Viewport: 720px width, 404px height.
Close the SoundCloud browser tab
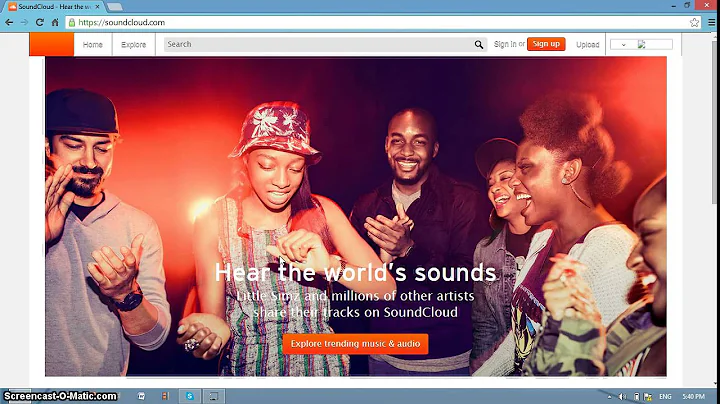(x=97, y=7)
